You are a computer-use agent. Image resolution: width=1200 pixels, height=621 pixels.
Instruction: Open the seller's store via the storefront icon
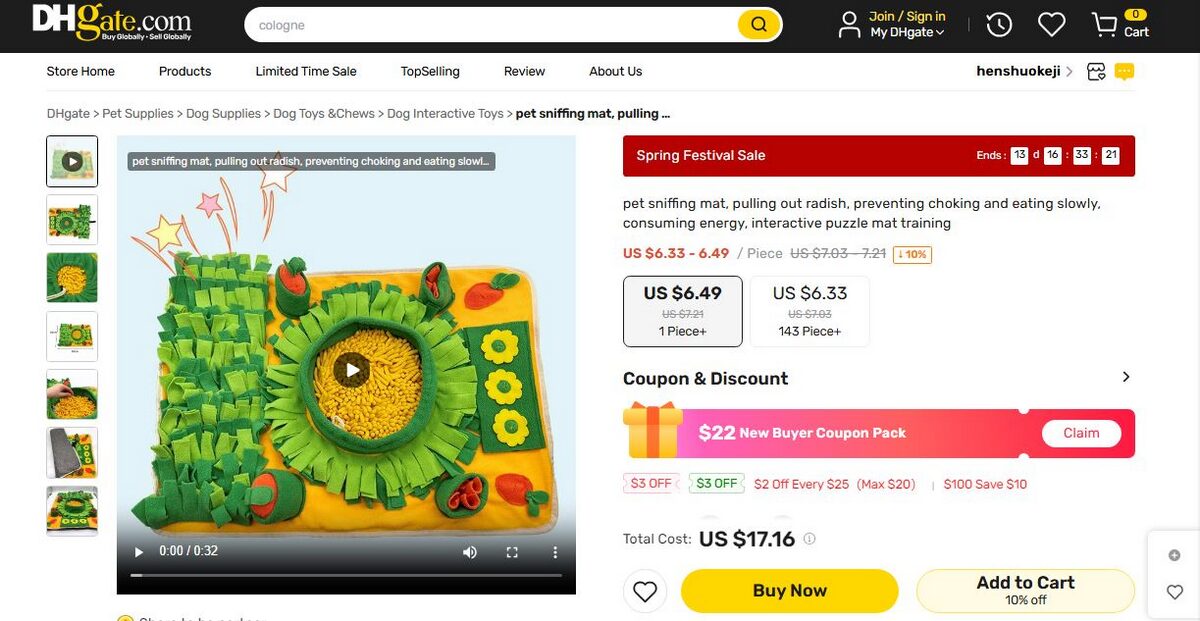coord(1096,71)
